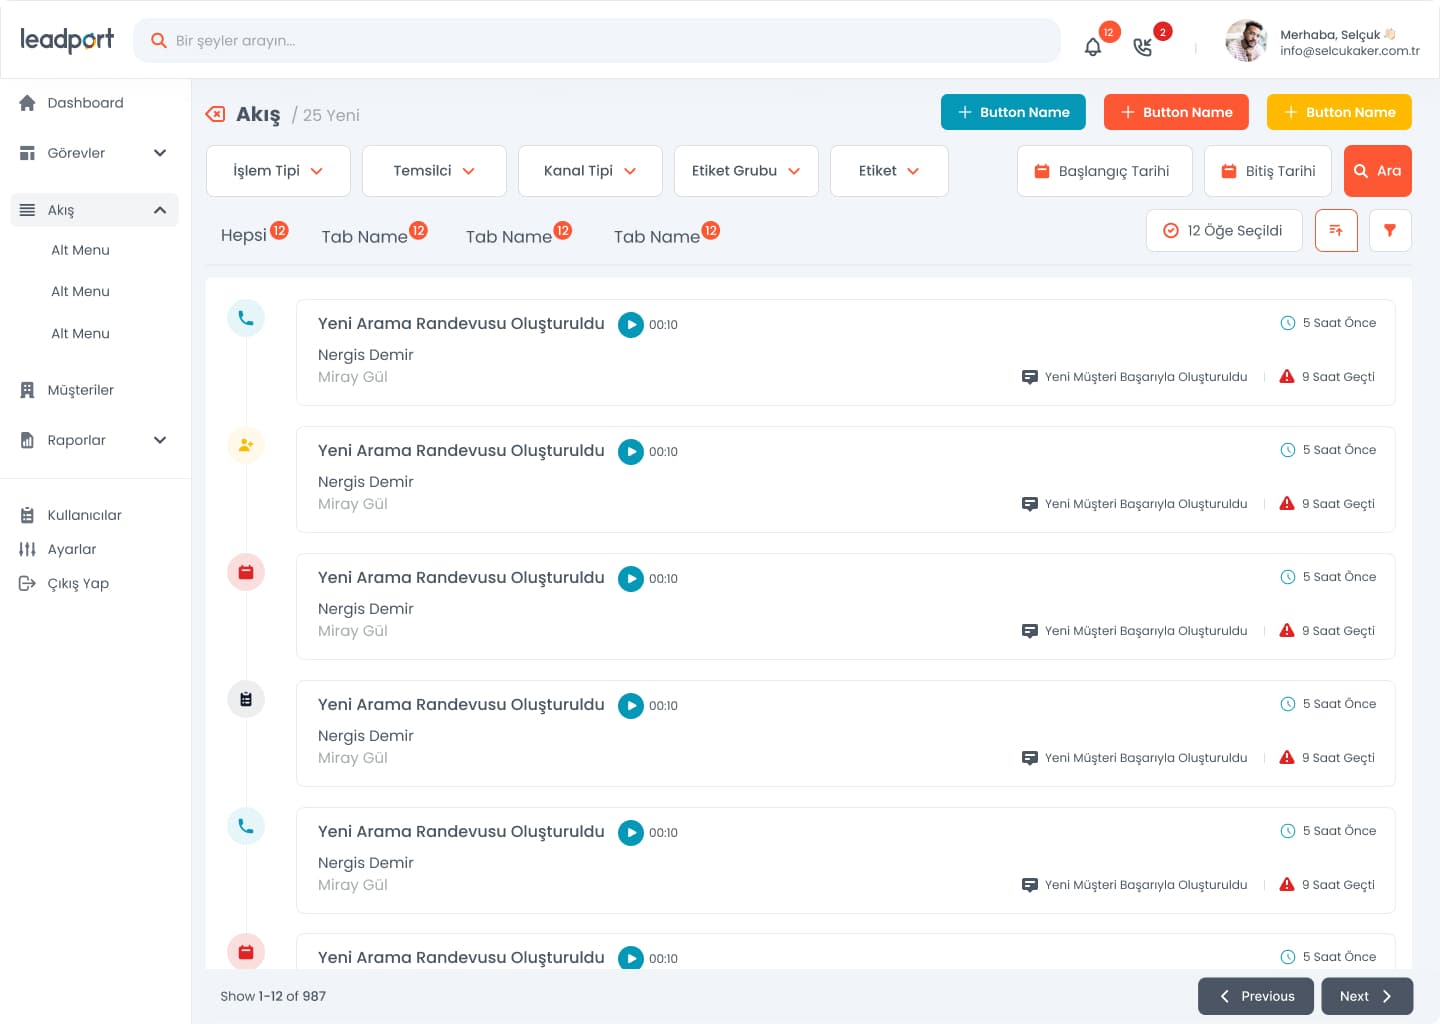
Task: Click the leadport logo
Action: coord(67,40)
